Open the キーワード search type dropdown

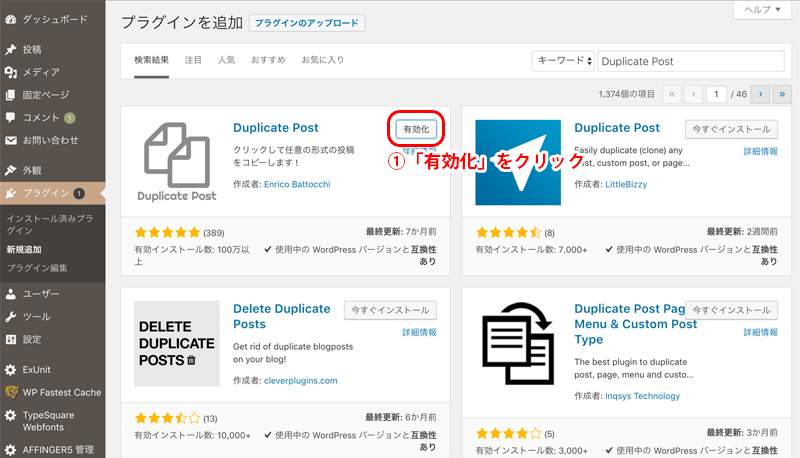(x=563, y=61)
